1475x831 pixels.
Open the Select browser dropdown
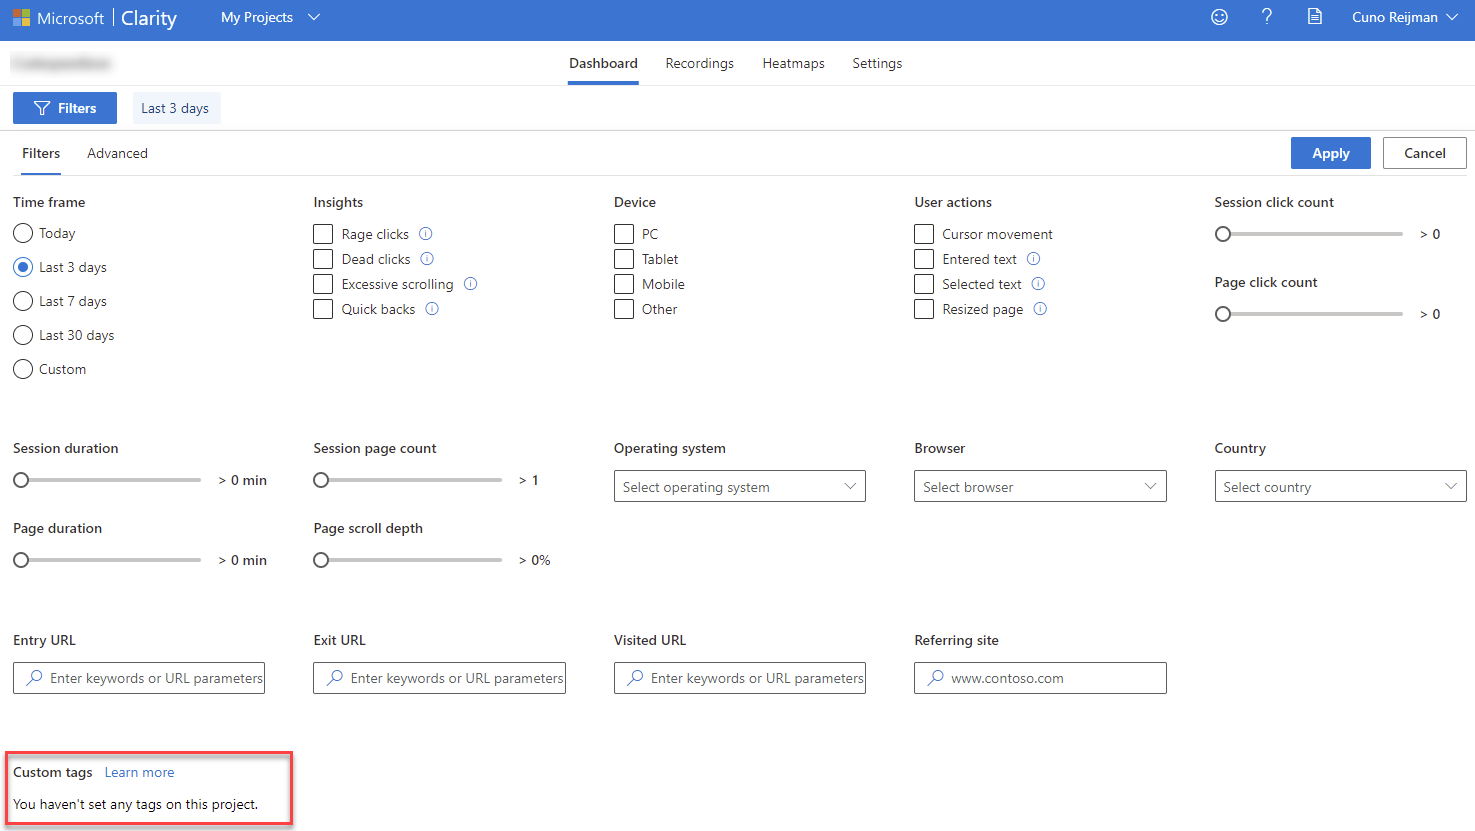coord(1039,487)
